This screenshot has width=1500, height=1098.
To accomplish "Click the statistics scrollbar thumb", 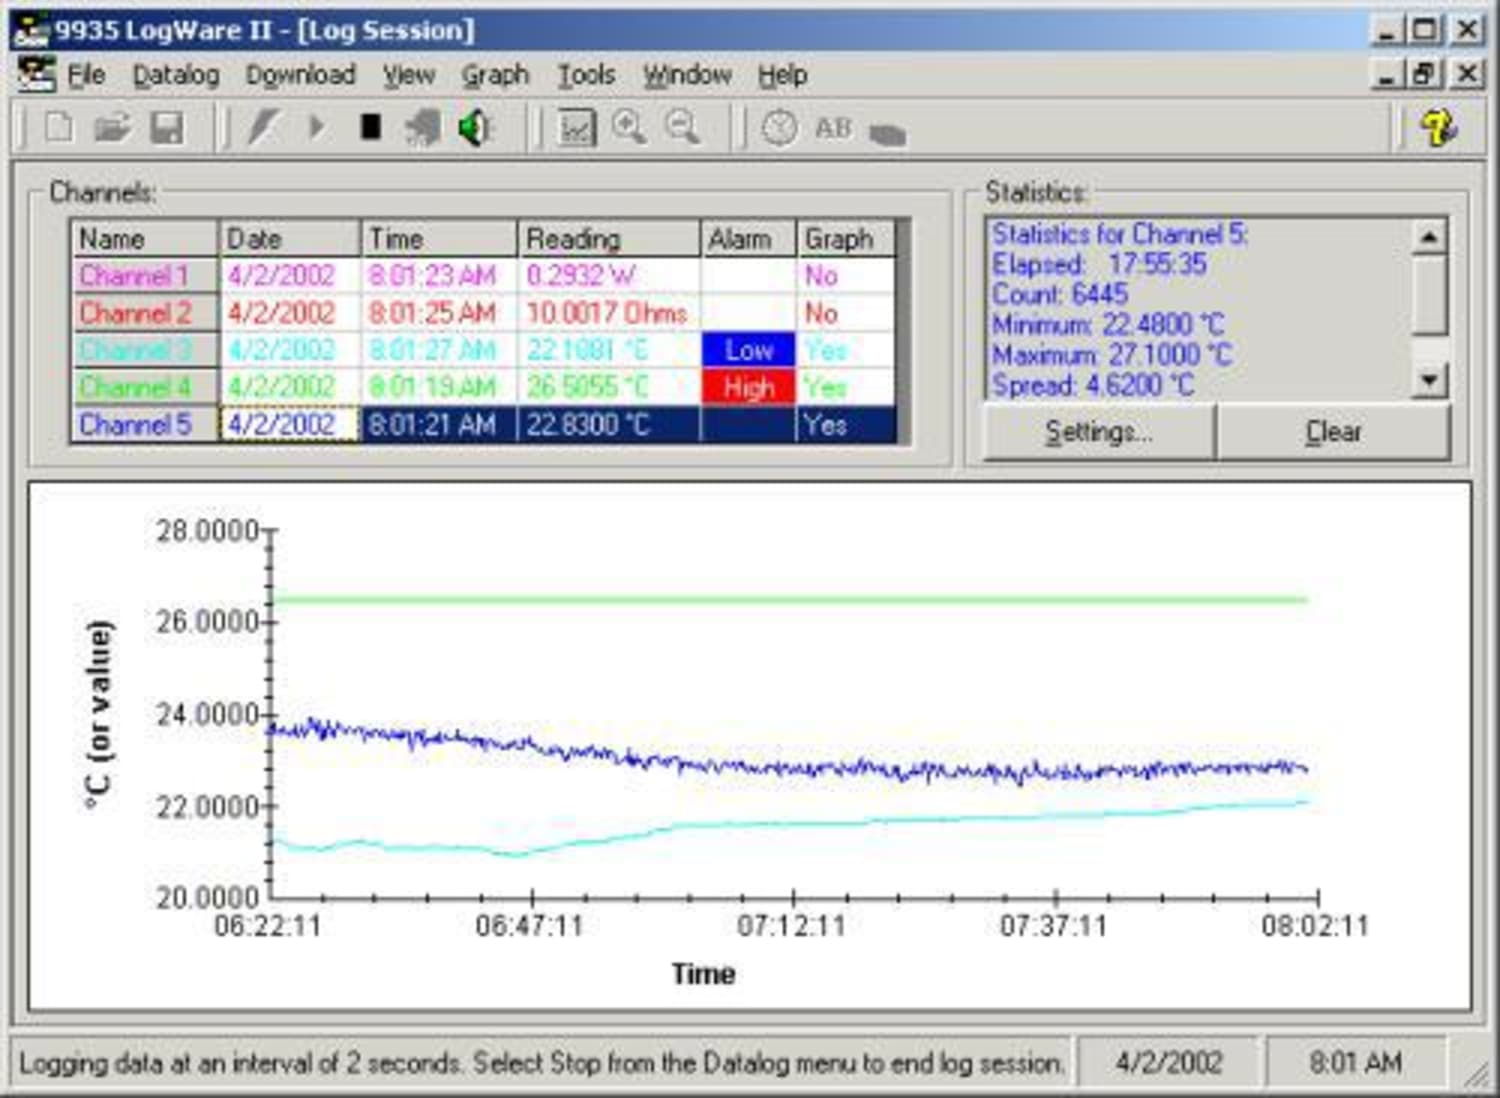I will [1429, 295].
